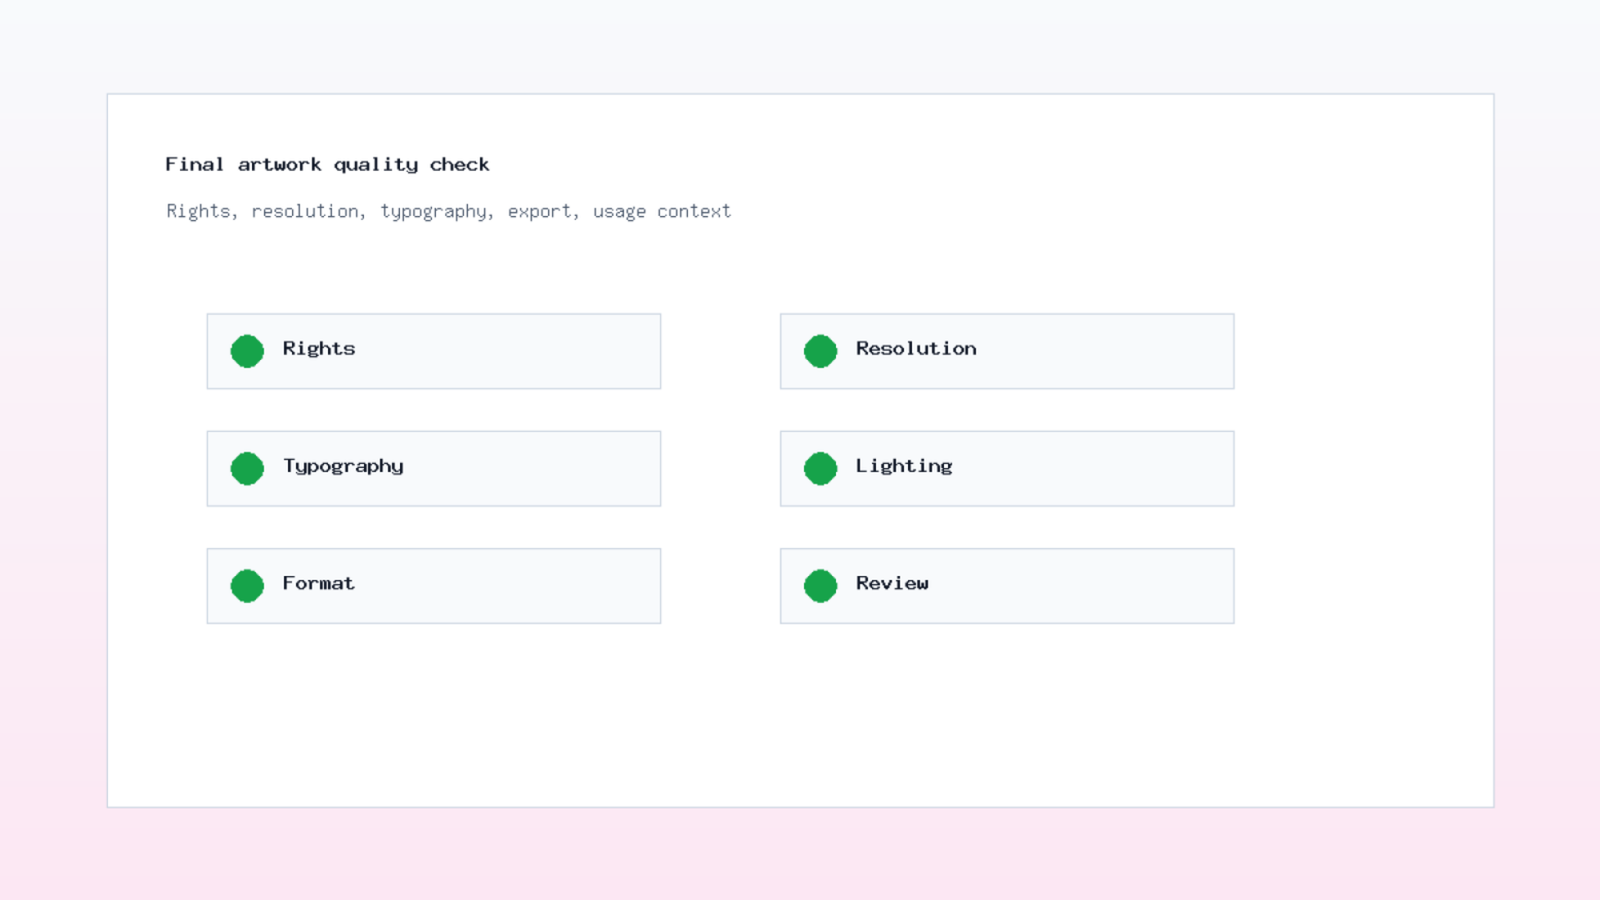The width and height of the screenshot is (1600, 900).
Task: Click the green status dot beside Rights
Action: 247,351
